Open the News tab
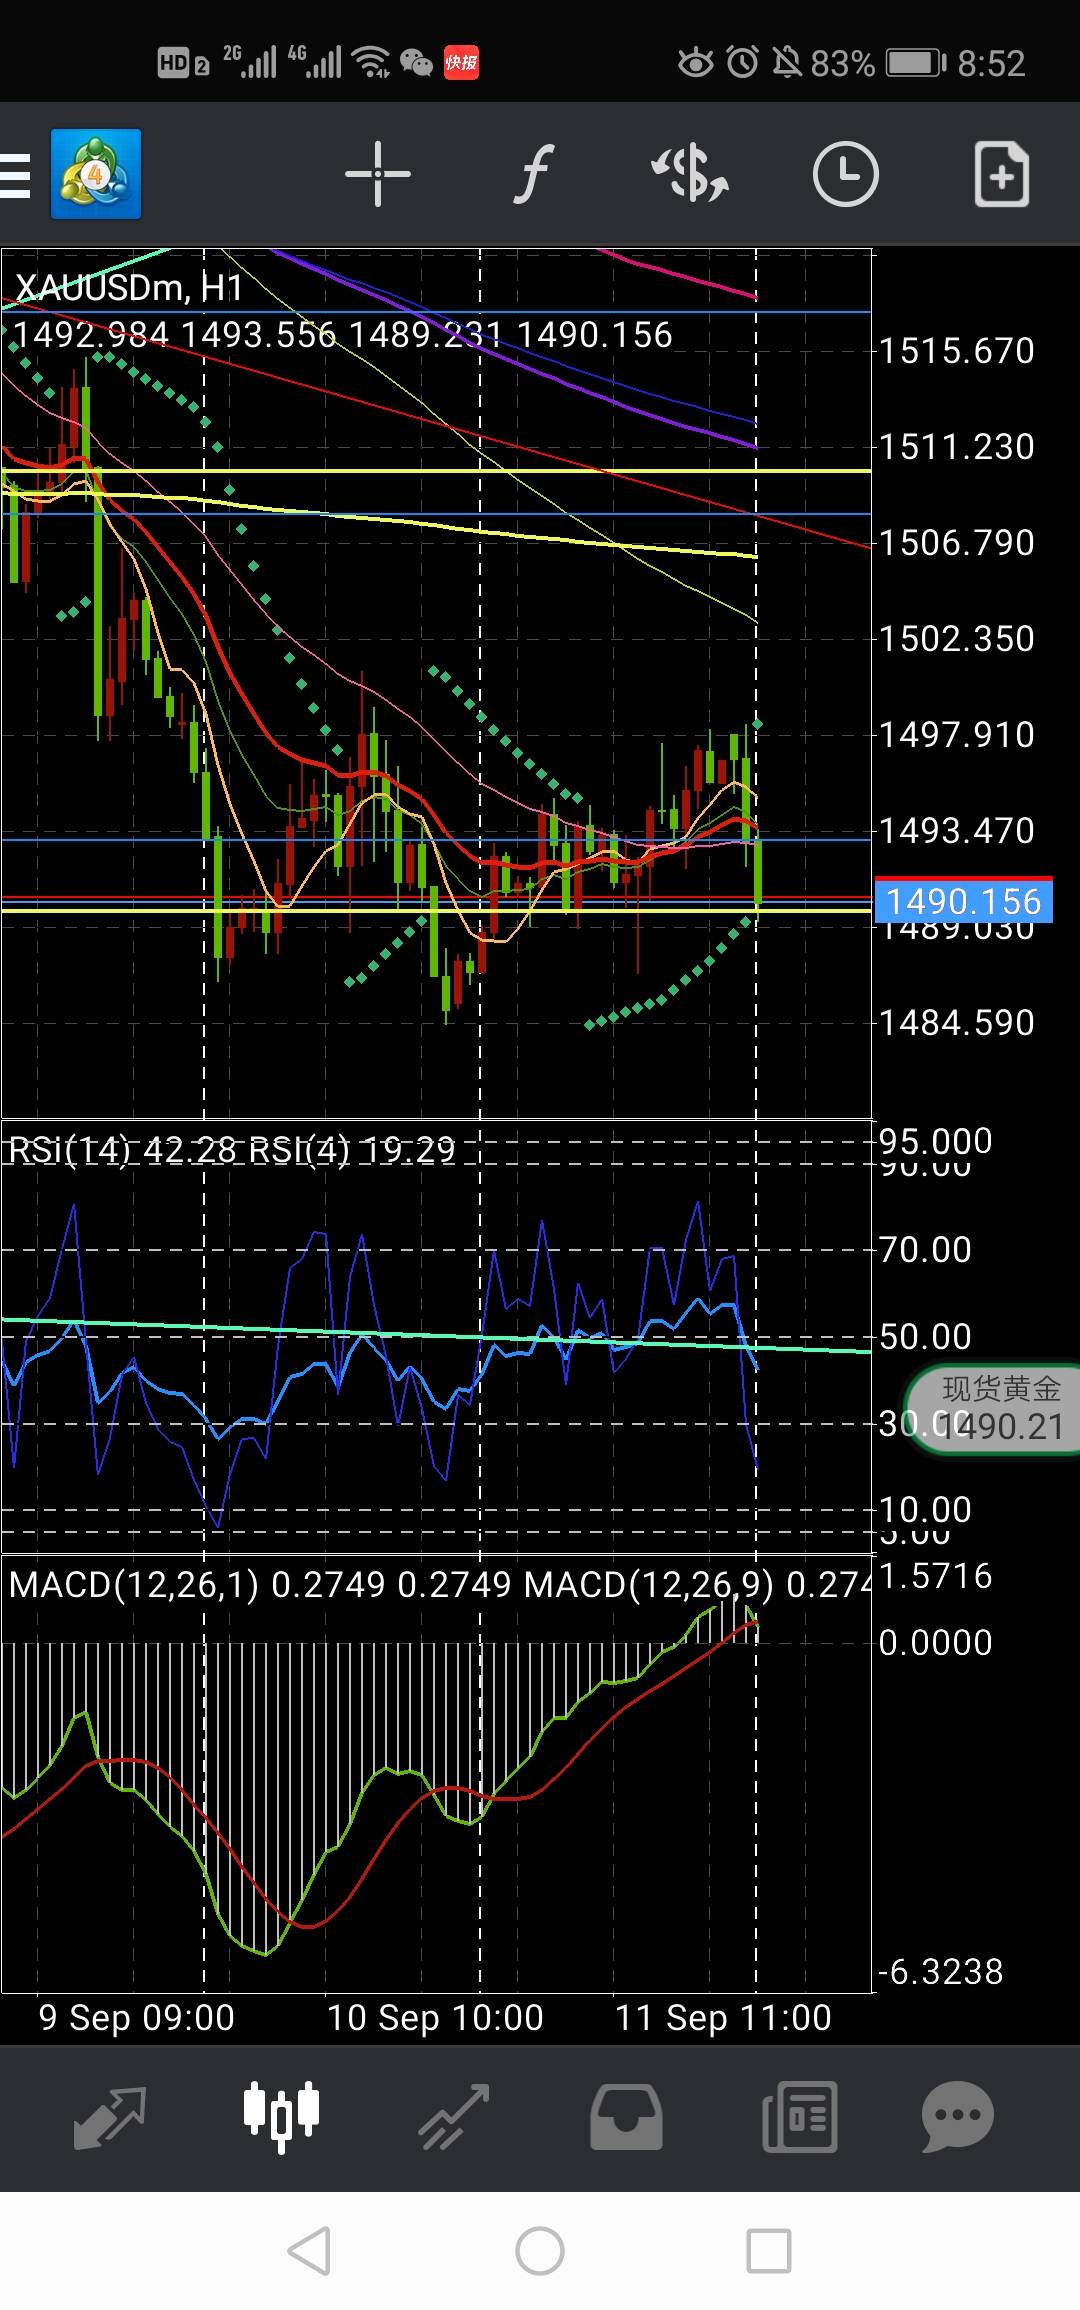This screenshot has height=2310, width=1080. 799,2117
